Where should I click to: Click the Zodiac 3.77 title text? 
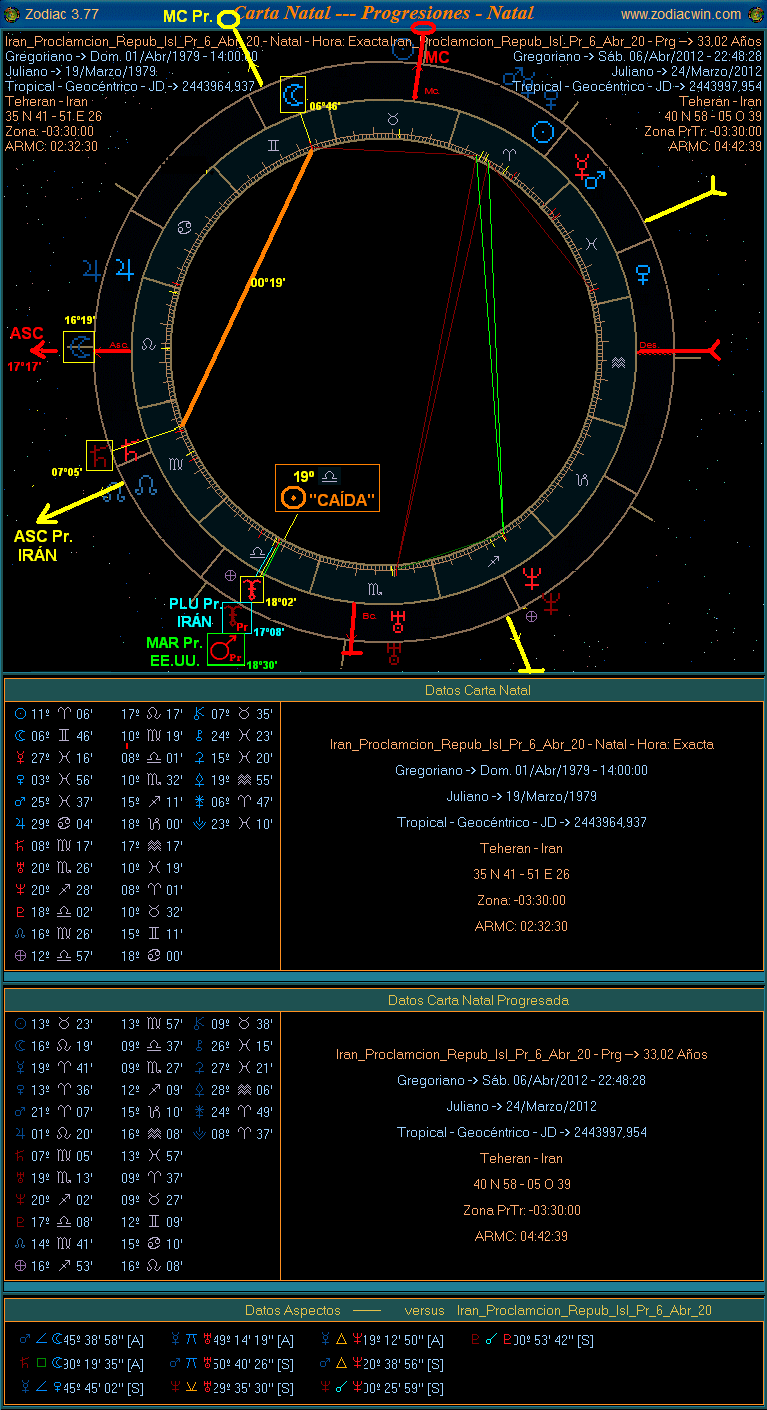tap(61, 14)
